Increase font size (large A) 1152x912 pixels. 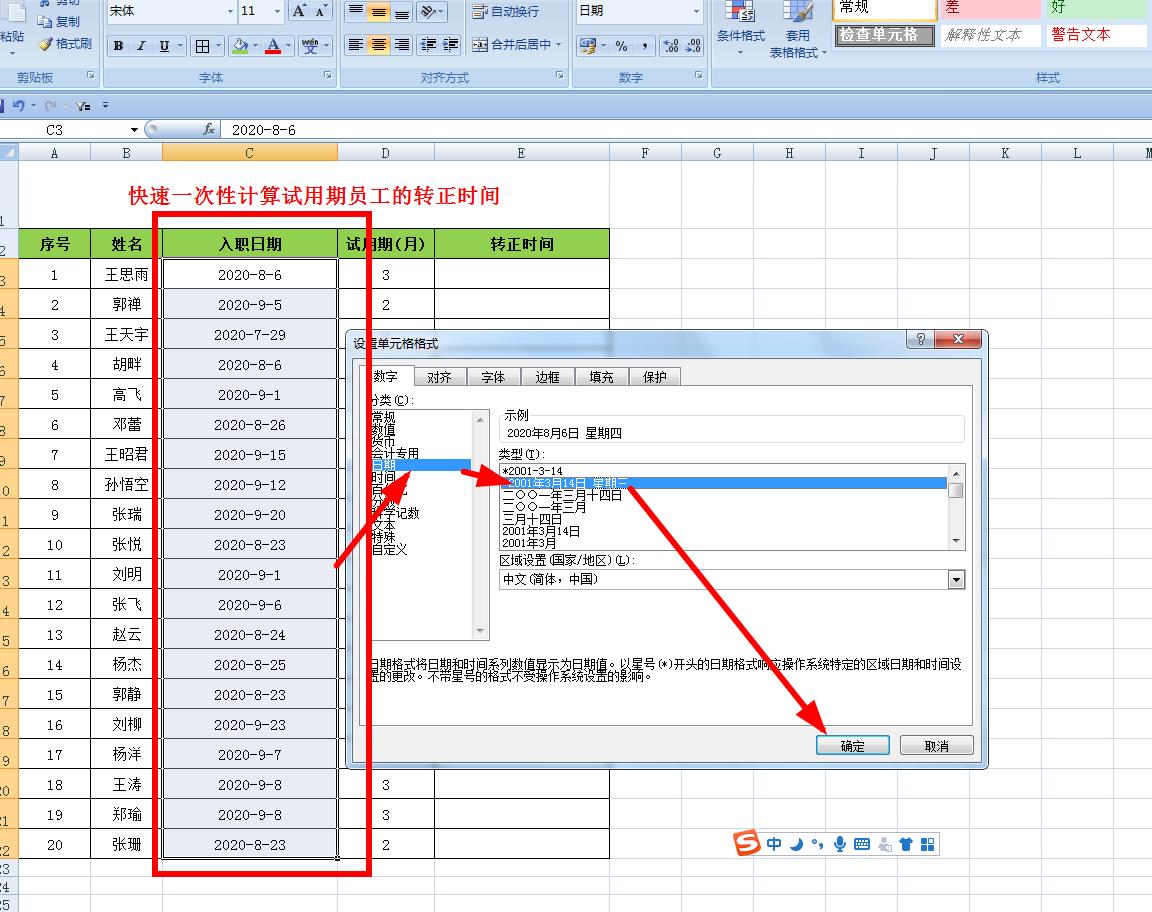click(x=299, y=10)
